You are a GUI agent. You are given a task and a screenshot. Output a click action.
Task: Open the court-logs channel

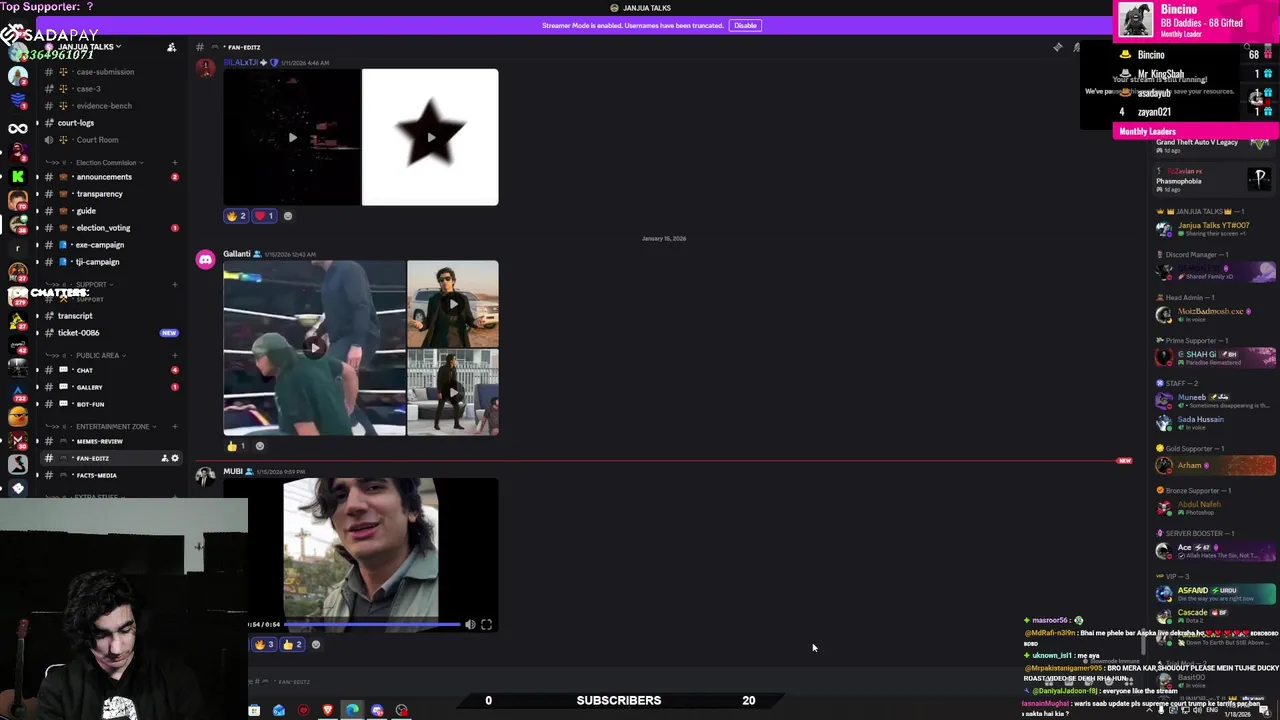pos(111,123)
